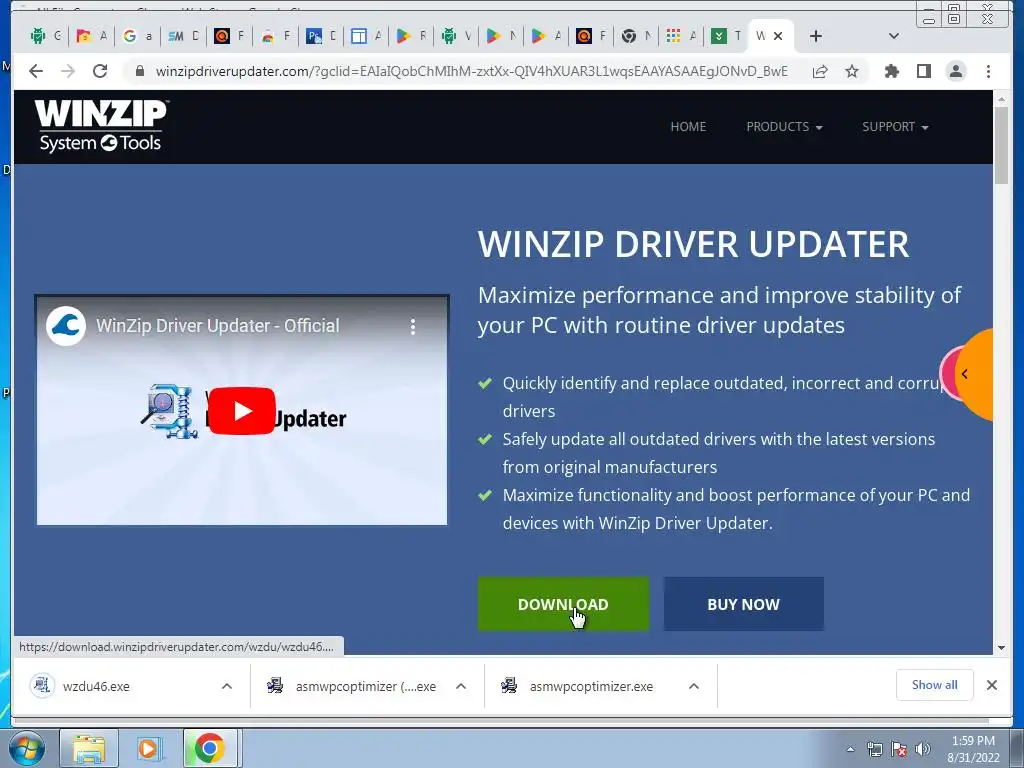Open the volume speaker tray icon
Screen dimensions: 1024x768
[923, 750]
